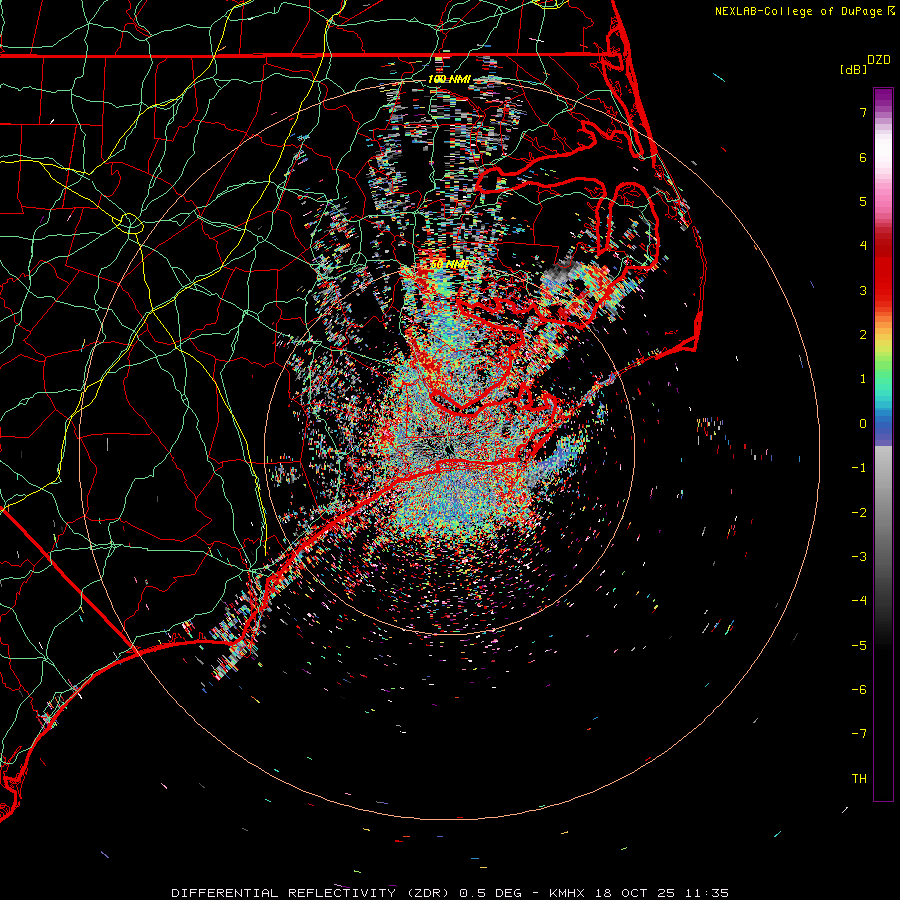Click the -7 value on the scale
Screen dimensions: 900x900
pyautogui.click(x=859, y=734)
